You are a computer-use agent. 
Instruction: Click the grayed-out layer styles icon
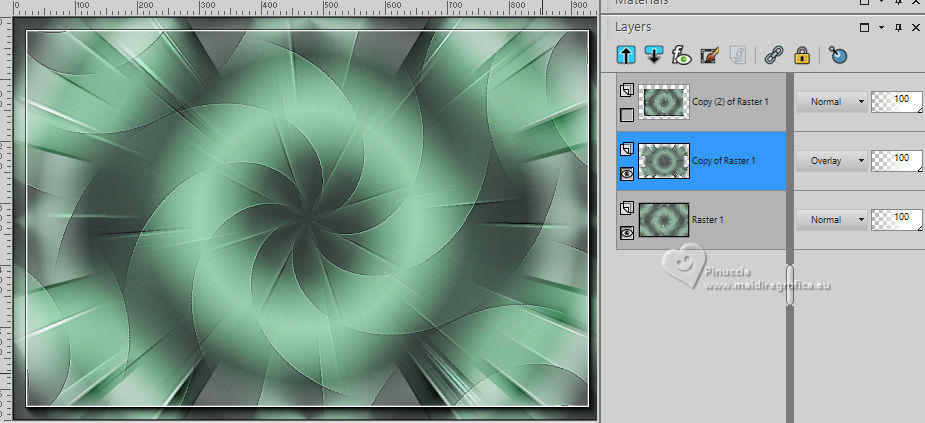pyautogui.click(x=737, y=55)
